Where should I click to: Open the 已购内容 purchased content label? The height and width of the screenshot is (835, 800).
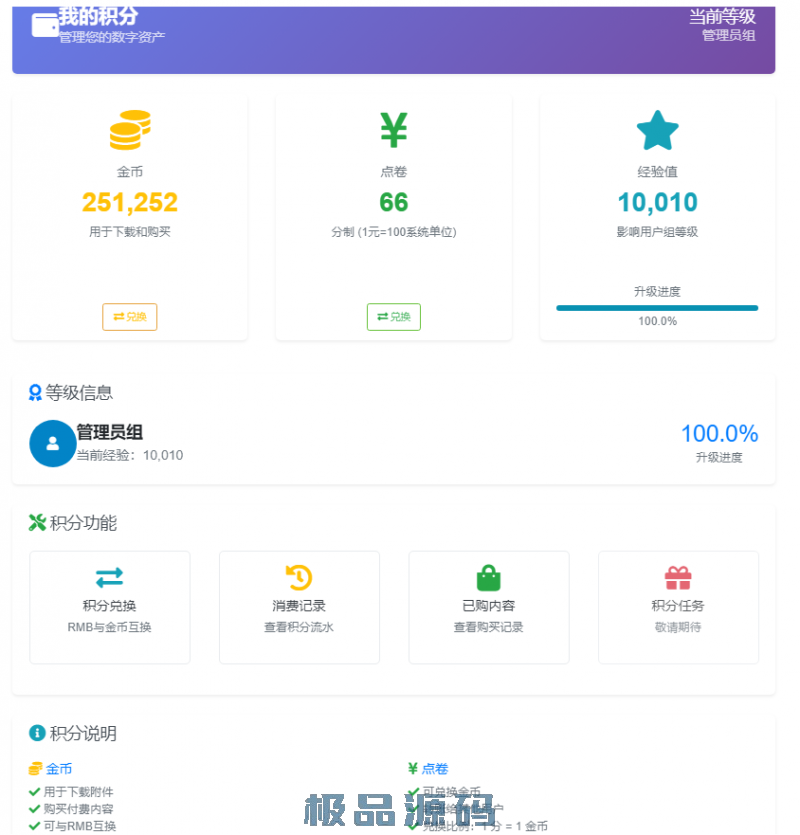[488, 606]
